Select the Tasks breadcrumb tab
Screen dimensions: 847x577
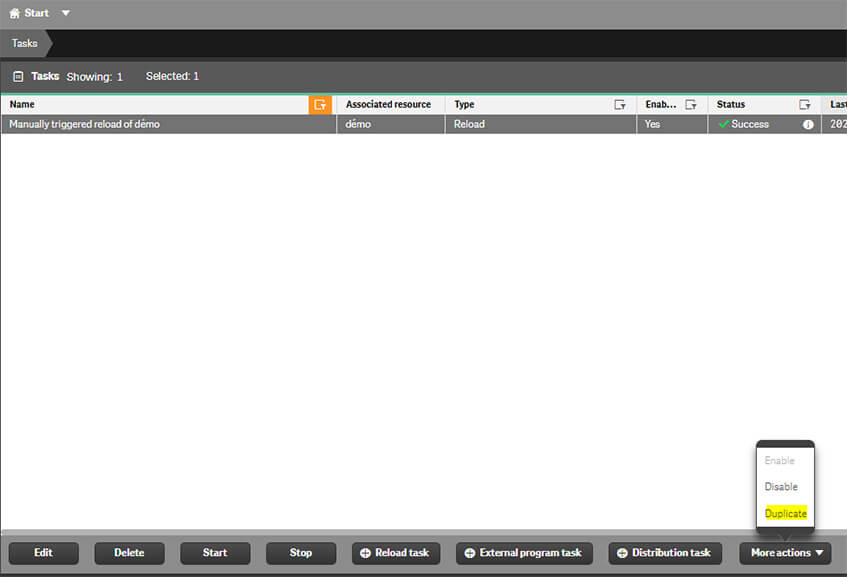(x=25, y=43)
